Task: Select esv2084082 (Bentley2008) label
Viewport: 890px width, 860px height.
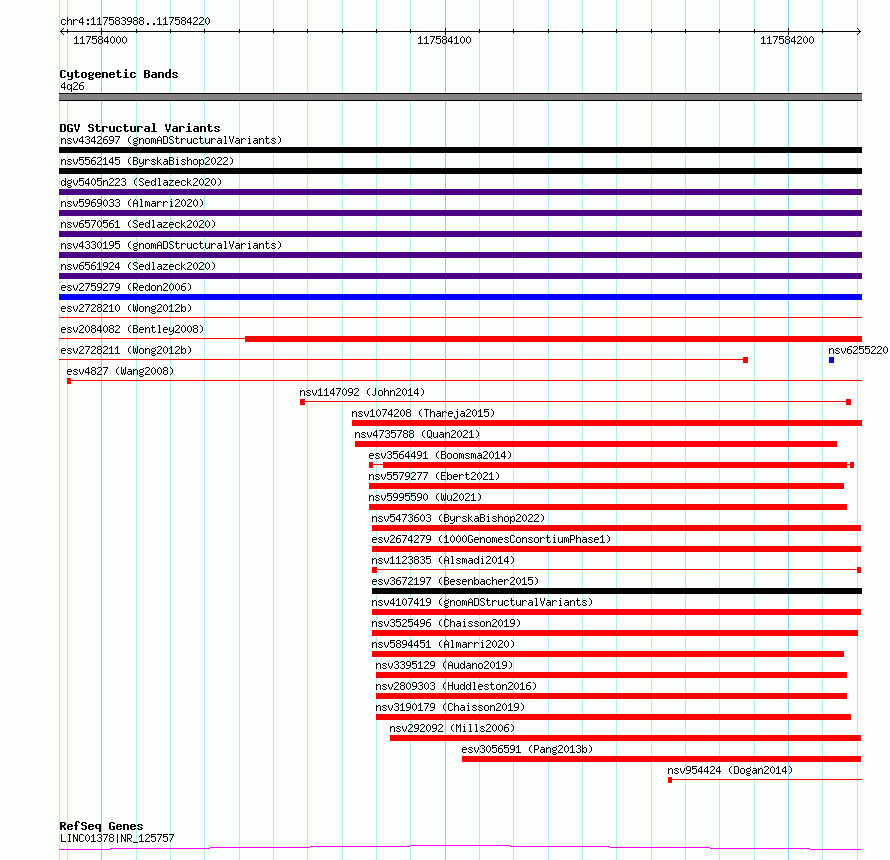Action: pyautogui.click(x=132, y=329)
